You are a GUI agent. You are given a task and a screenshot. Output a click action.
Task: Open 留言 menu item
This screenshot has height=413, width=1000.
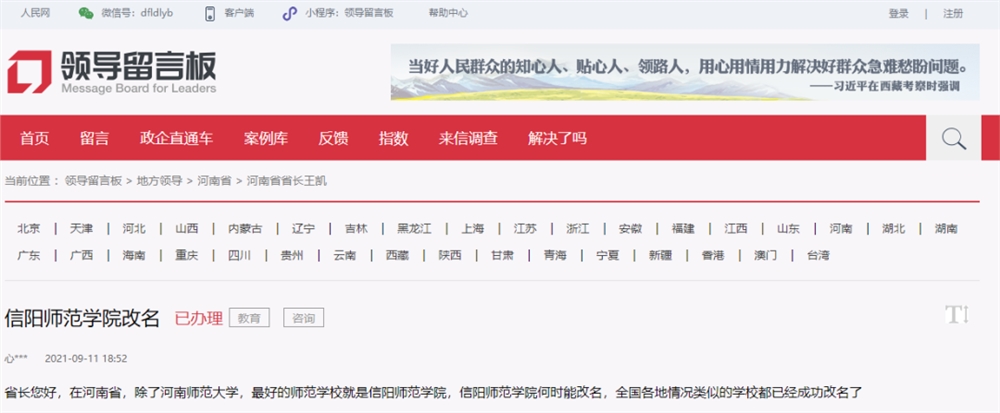[94, 138]
